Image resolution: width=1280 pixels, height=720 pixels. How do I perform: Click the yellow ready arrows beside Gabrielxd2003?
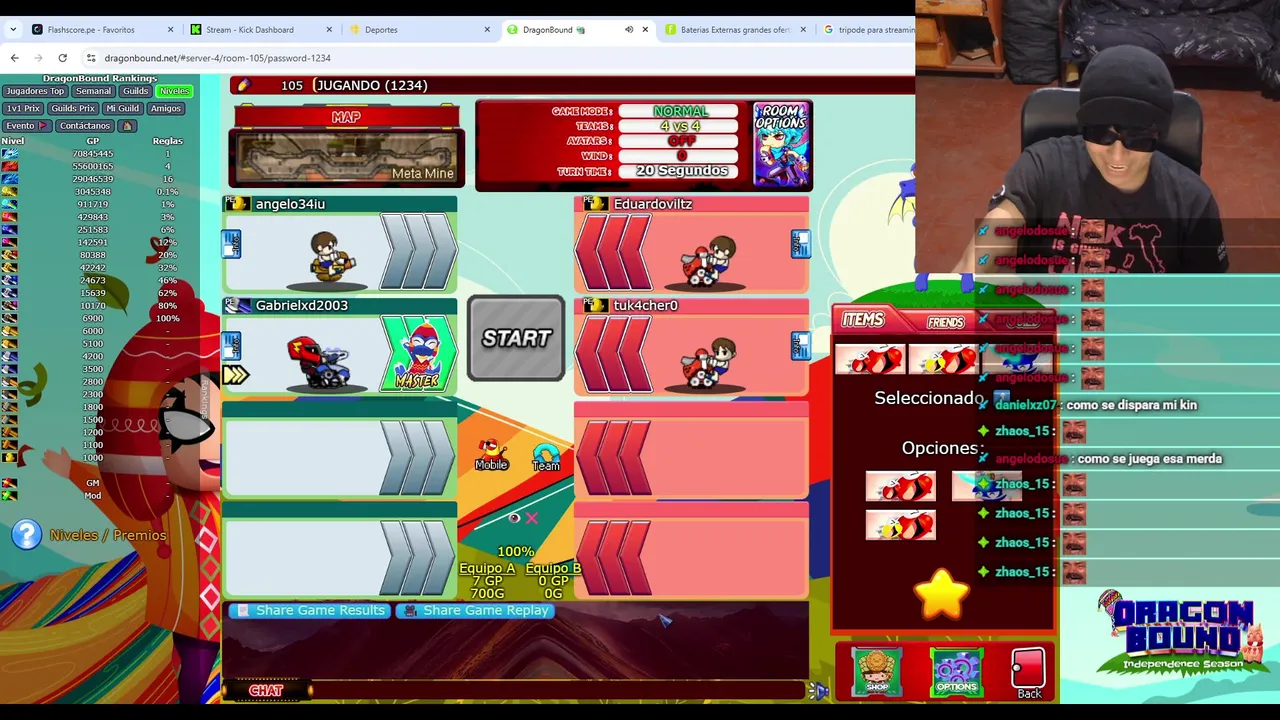235,375
